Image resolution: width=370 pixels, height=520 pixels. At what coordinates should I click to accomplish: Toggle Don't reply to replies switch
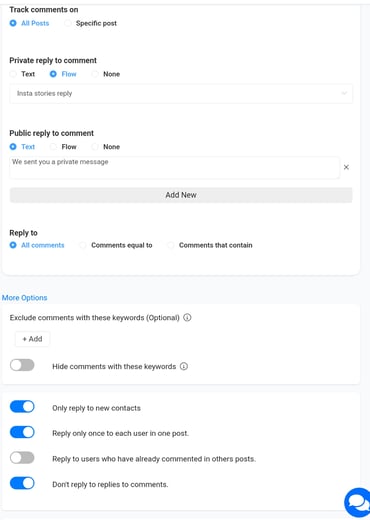tap(22, 483)
